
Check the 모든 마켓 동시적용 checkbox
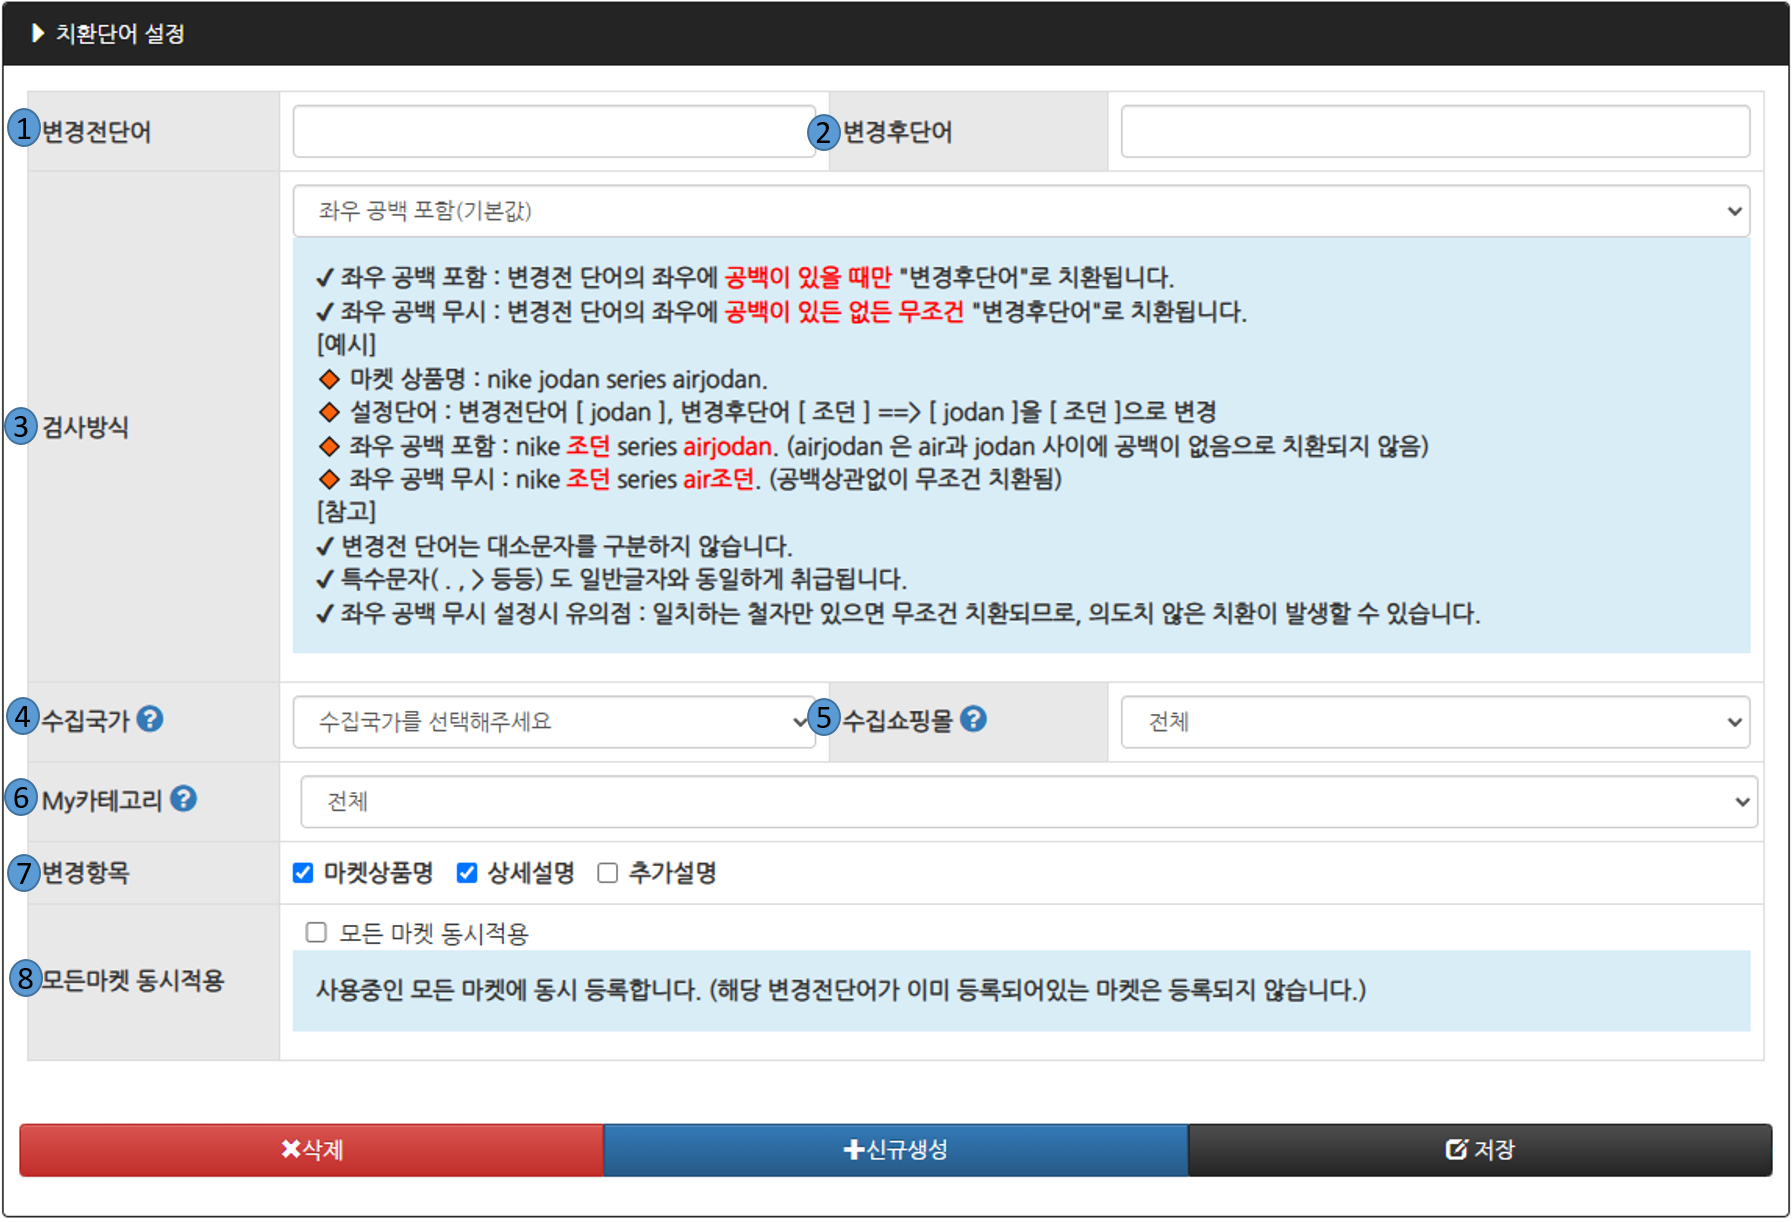click(316, 933)
